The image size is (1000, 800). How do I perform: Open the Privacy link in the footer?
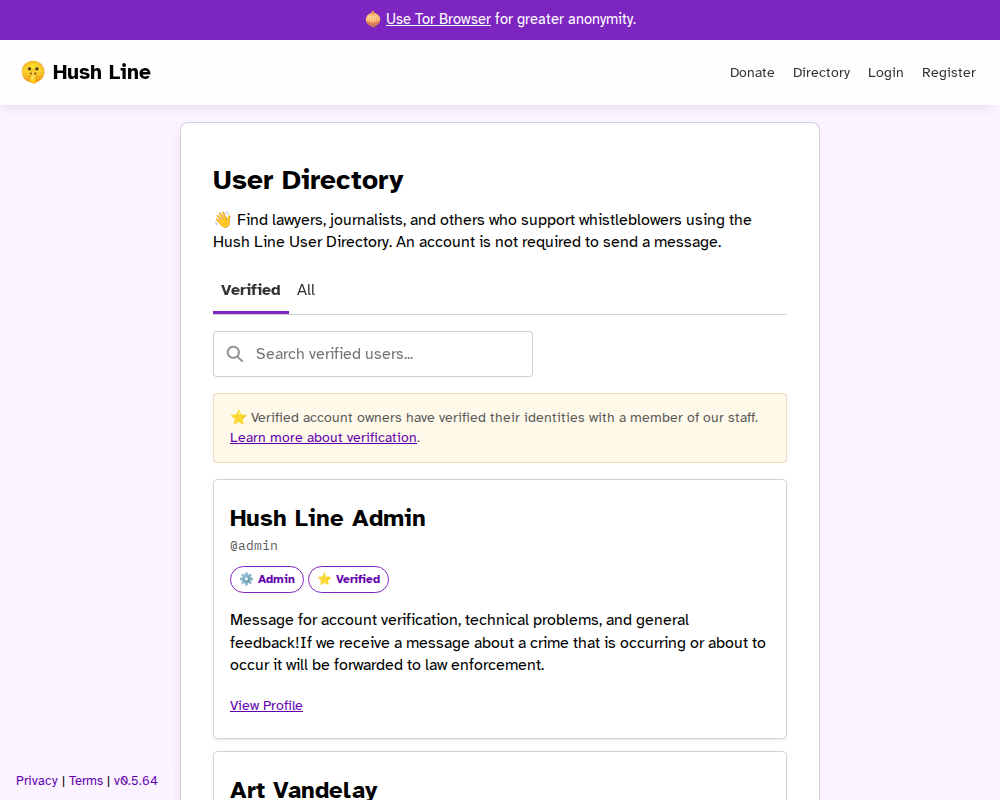point(37,781)
